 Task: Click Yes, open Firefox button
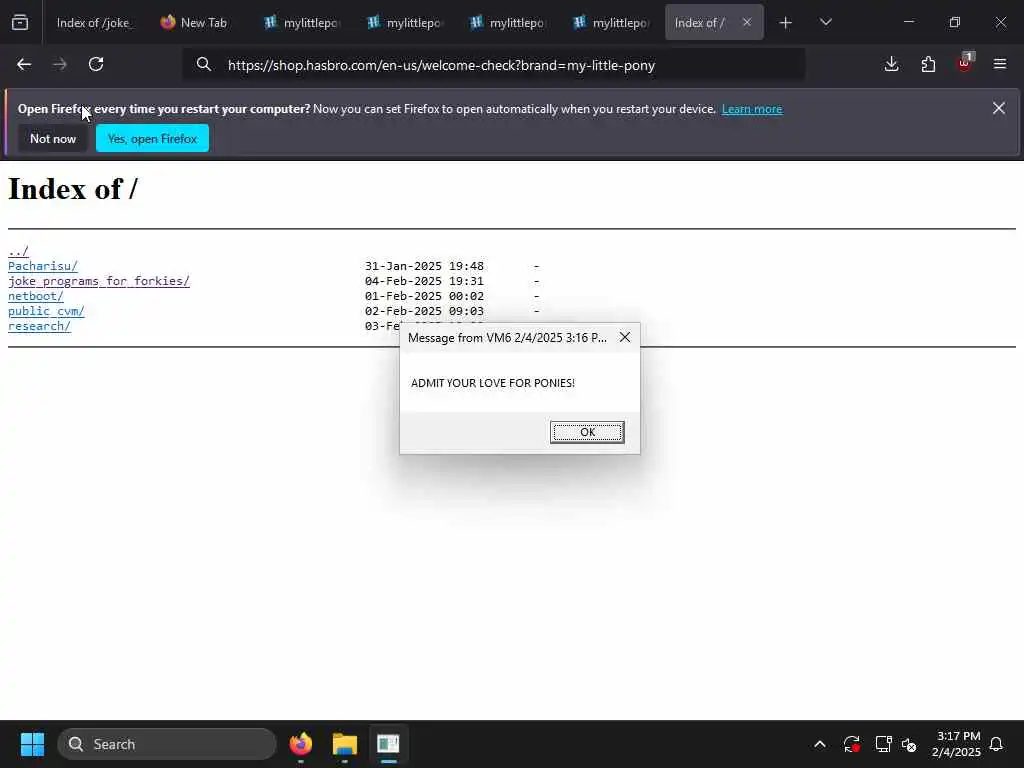(152, 138)
